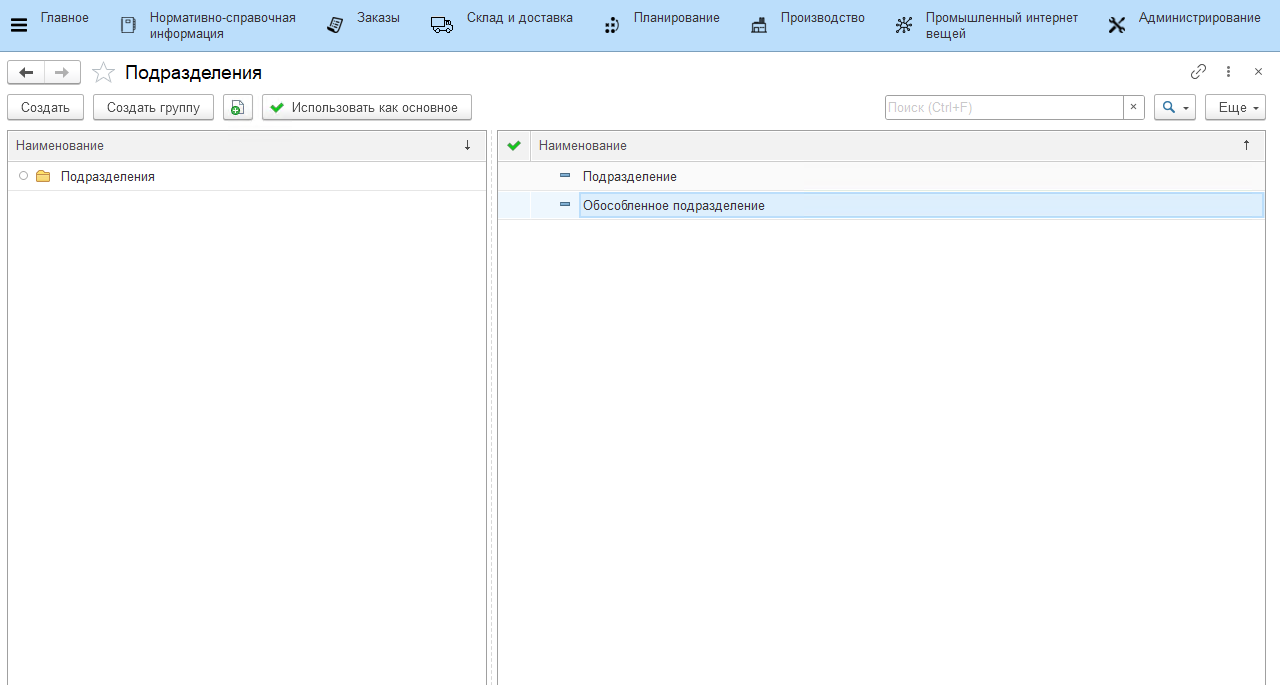1280x685 pixels.
Task: Click the forward navigation arrow
Action: 62,72
